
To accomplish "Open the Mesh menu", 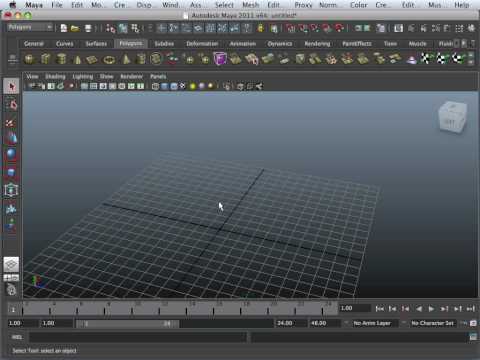I will click(250, 5).
